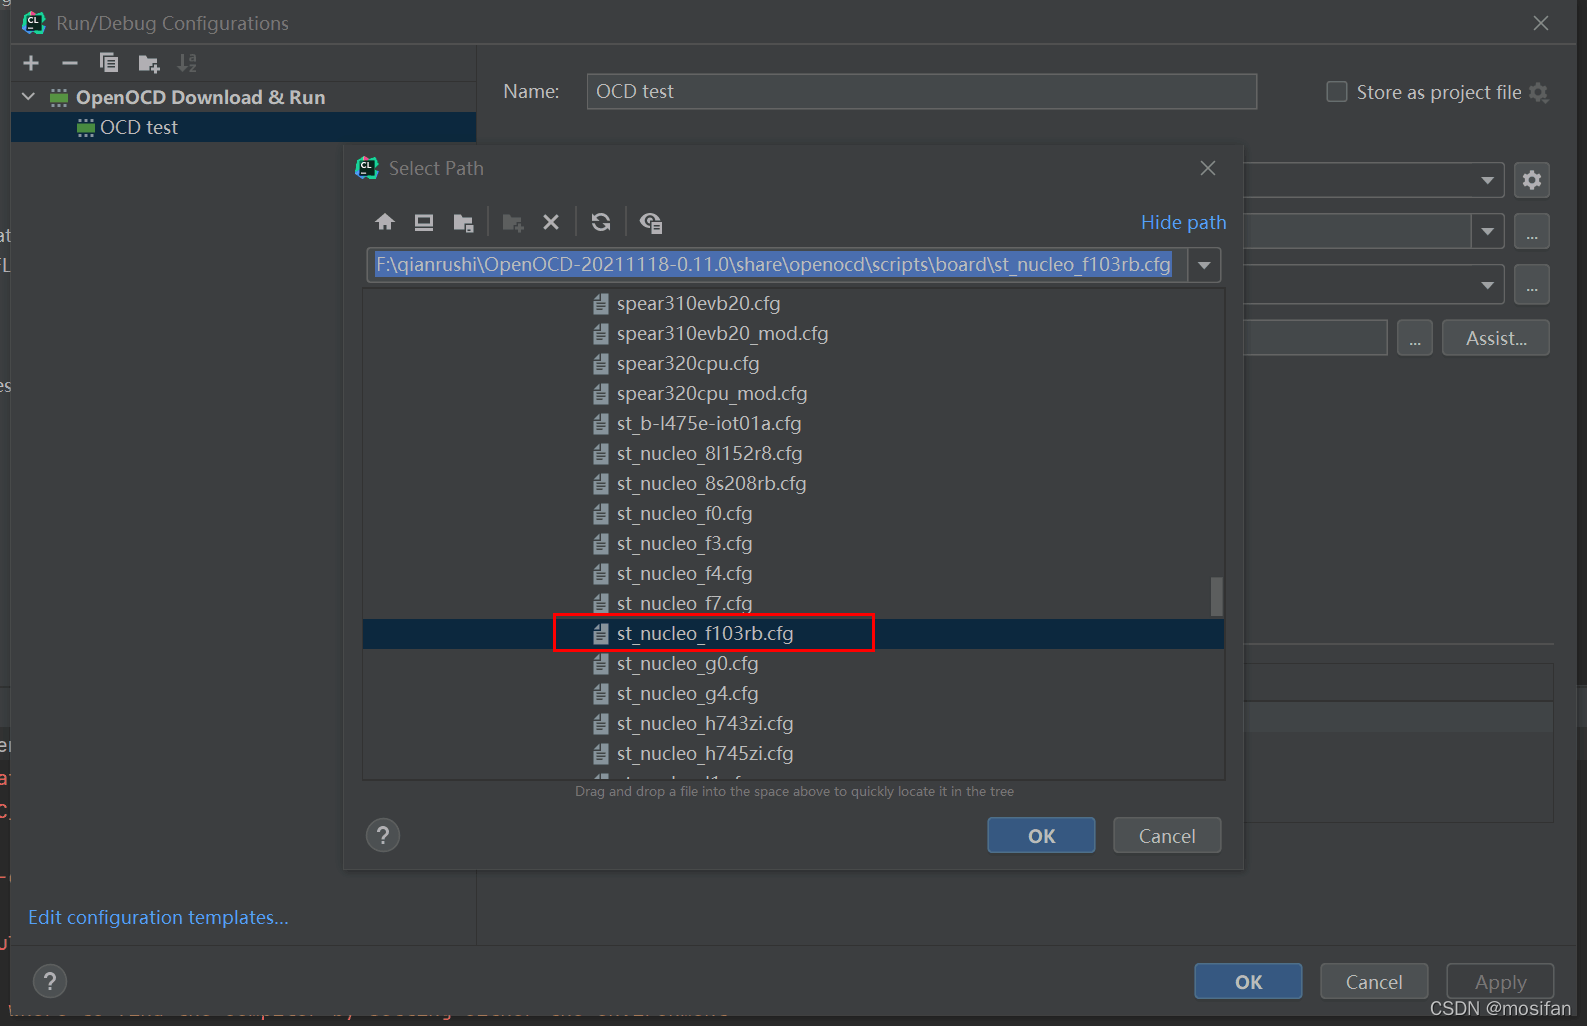
Task: Go to project directory in Select Path
Action: coord(463,222)
